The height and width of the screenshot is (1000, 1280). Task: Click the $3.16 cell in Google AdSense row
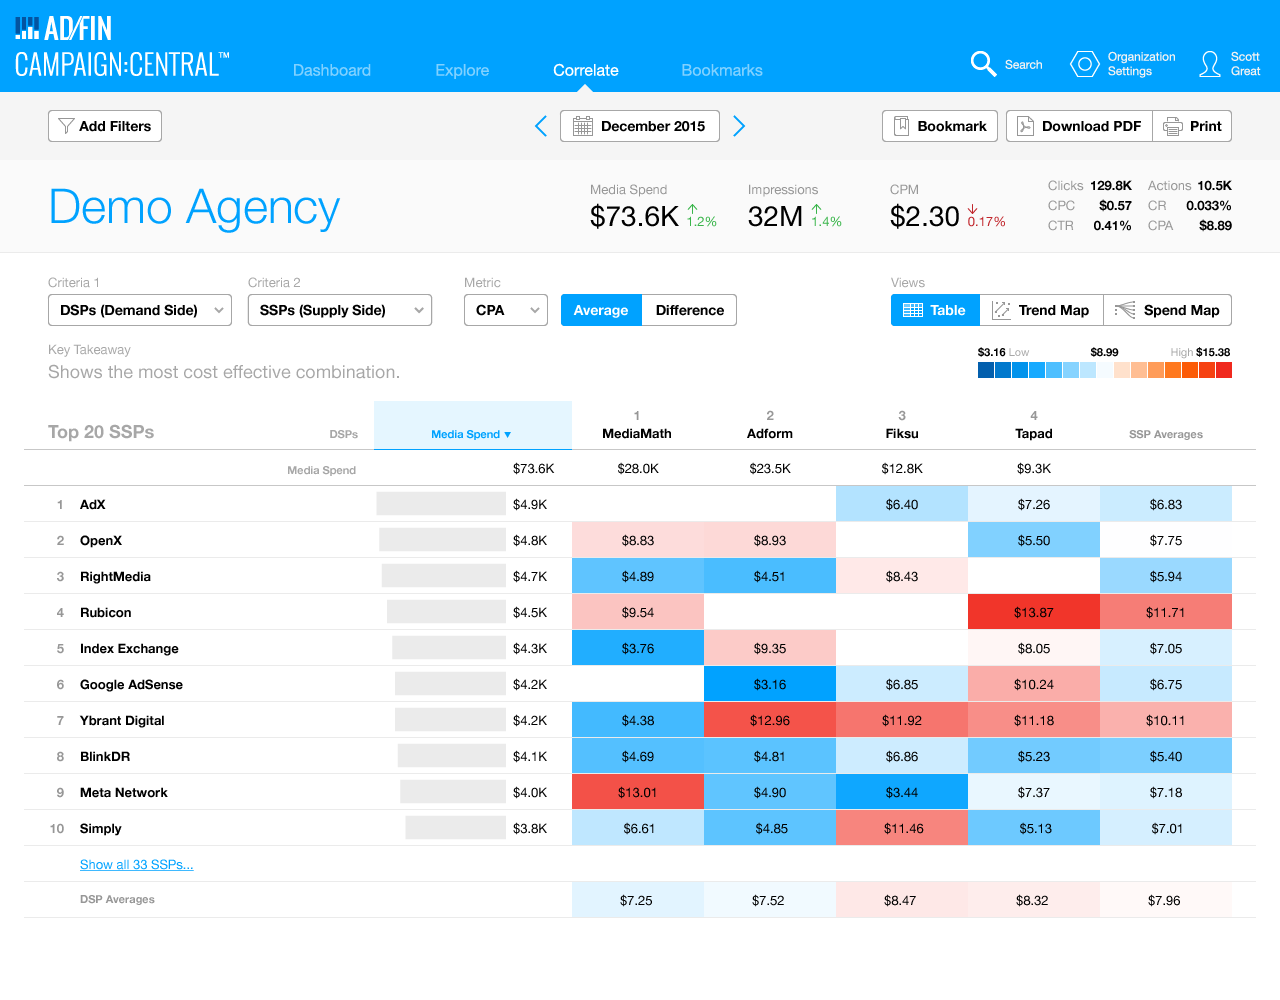770,684
